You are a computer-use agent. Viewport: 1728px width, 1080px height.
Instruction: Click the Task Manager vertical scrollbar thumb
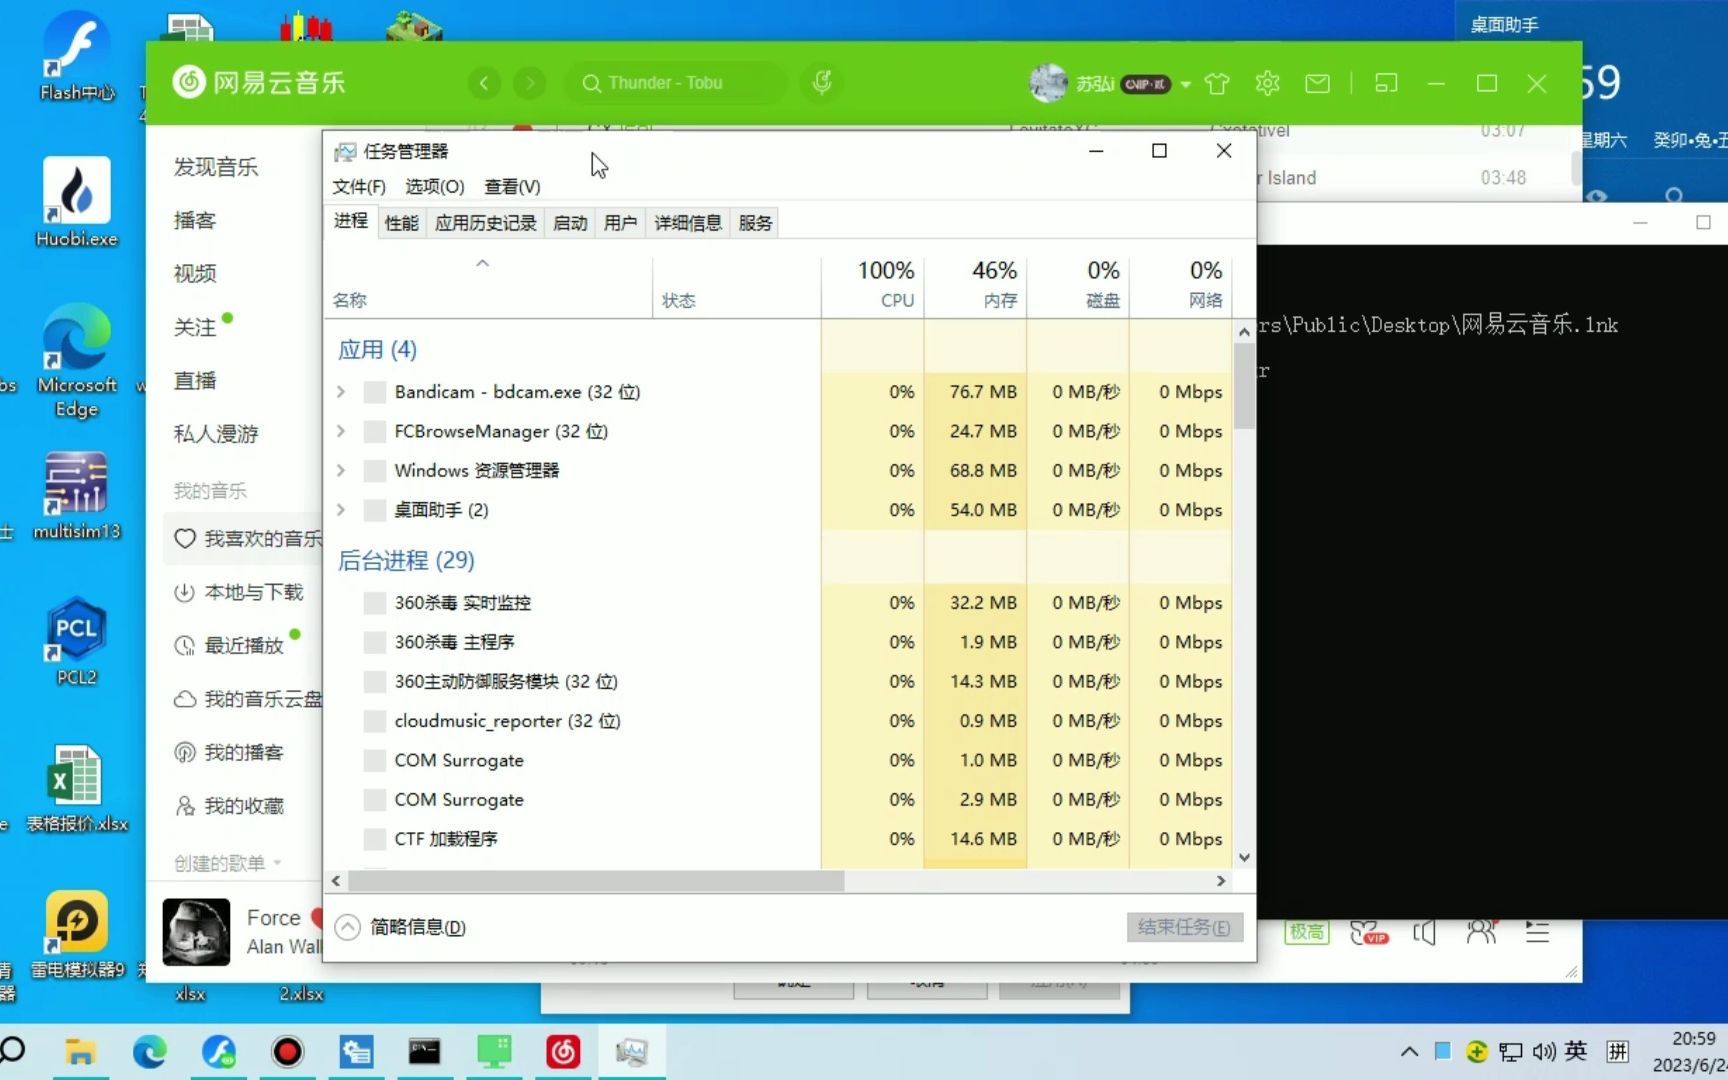tap(1244, 385)
